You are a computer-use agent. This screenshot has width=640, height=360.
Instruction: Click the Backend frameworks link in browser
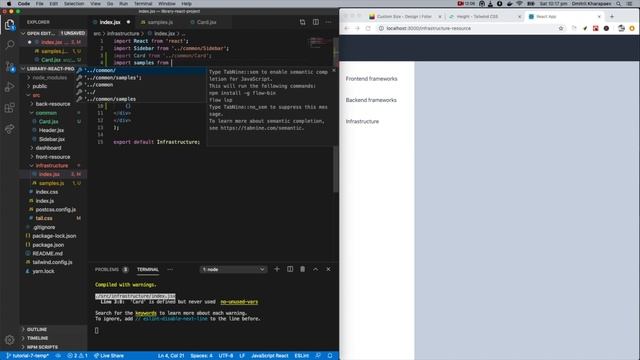point(371,100)
